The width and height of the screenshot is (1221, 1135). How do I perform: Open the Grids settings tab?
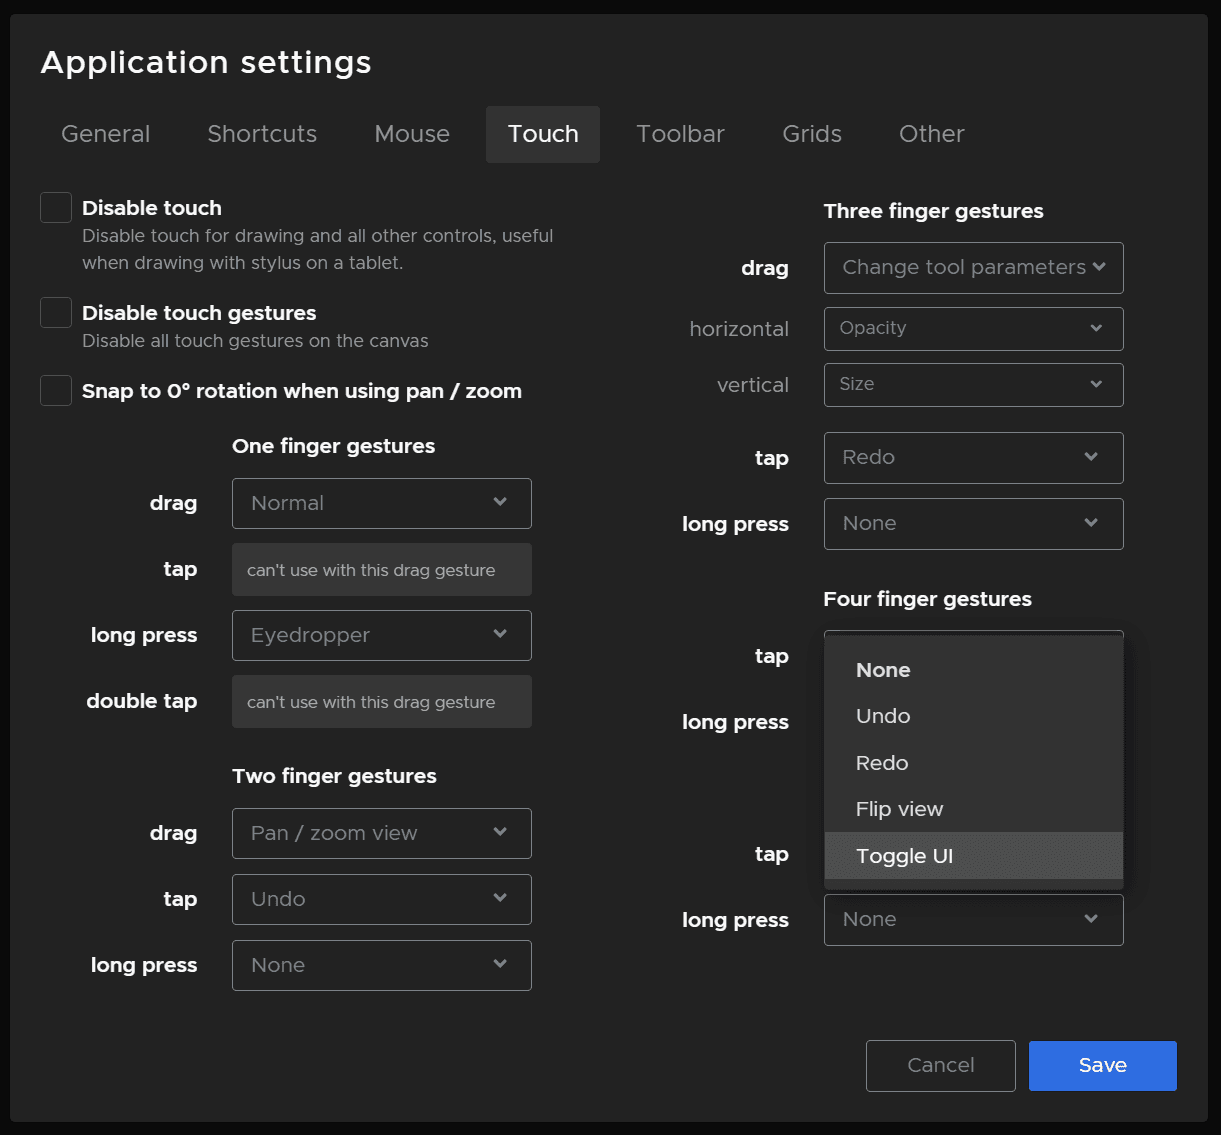click(x=811, y=134)
